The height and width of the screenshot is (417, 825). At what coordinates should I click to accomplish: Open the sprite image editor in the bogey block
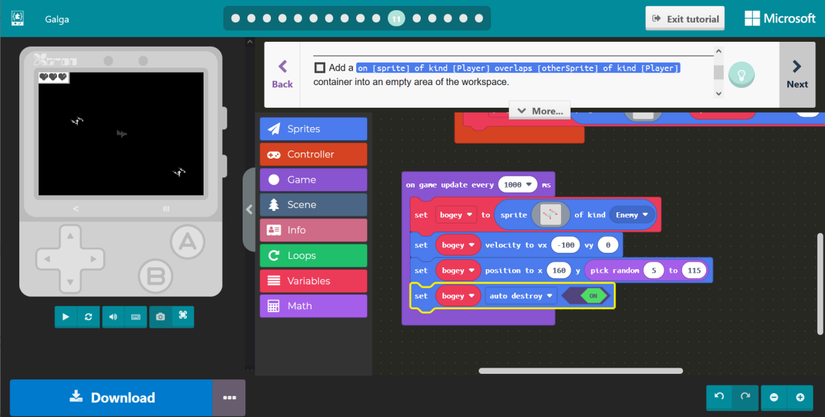(550, 215)
